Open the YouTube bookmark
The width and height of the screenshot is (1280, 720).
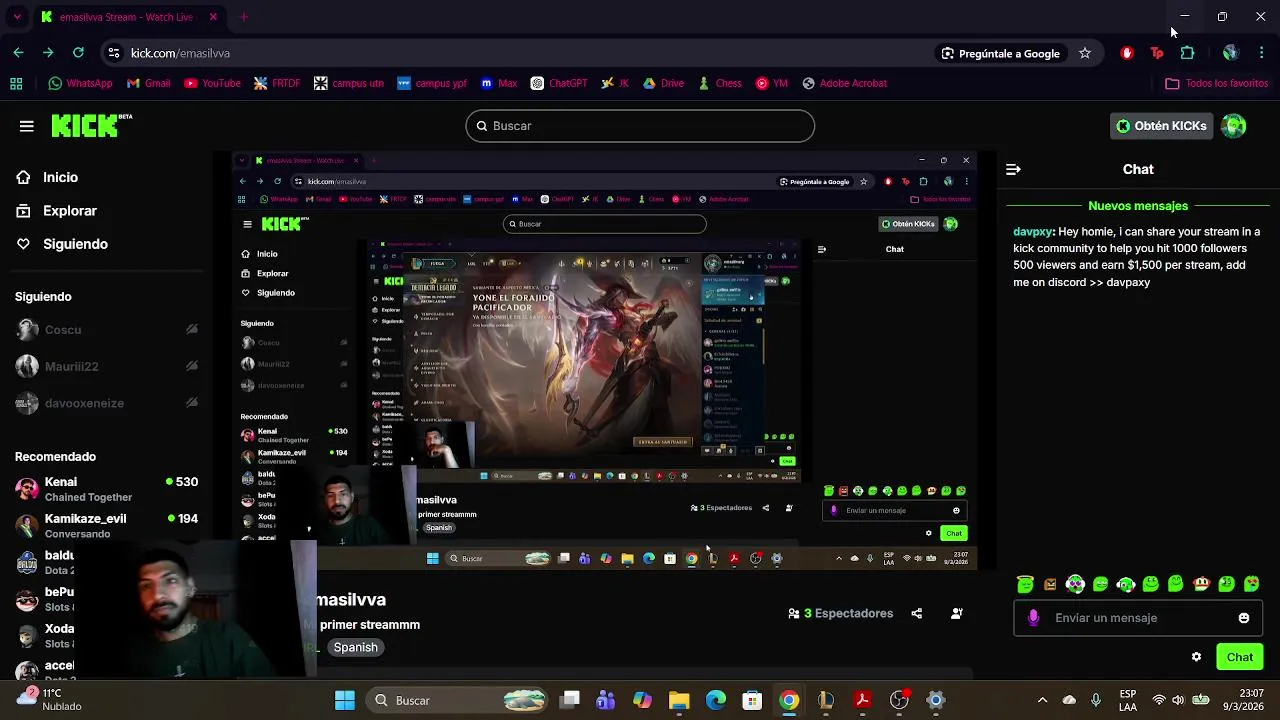point(212,83)
